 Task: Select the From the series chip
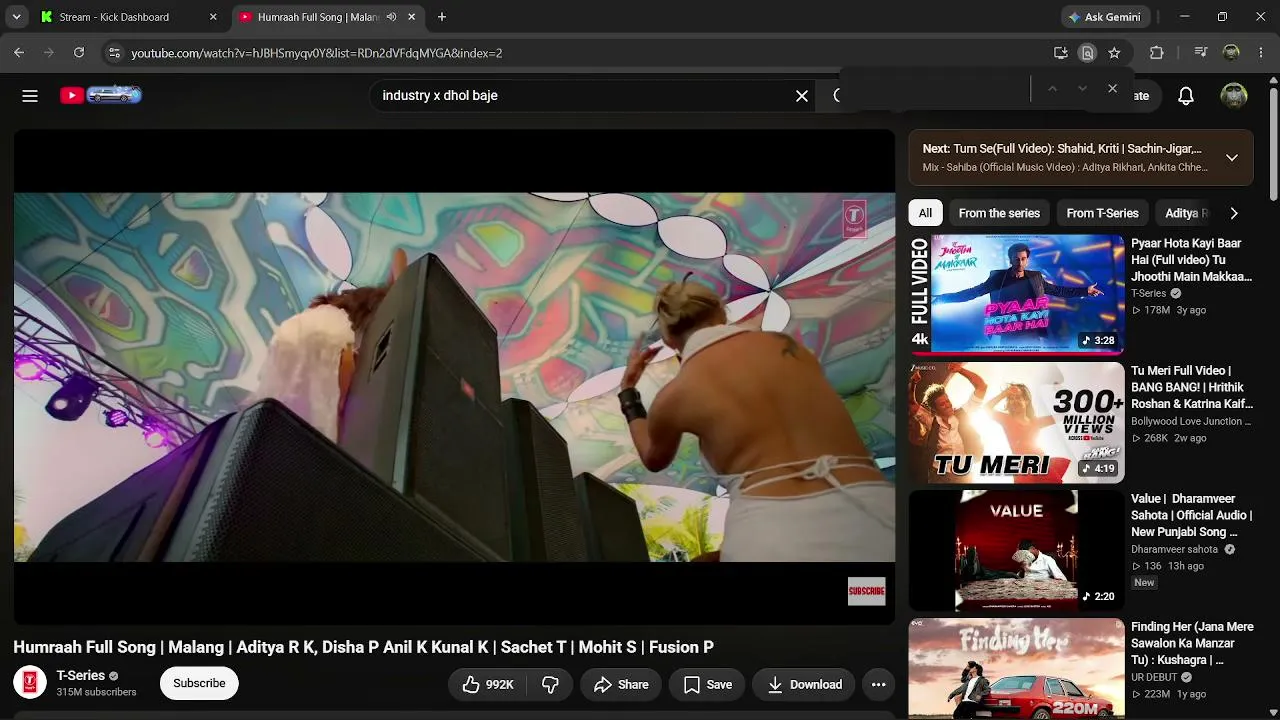pyautogui.click(x=999, y=213)
